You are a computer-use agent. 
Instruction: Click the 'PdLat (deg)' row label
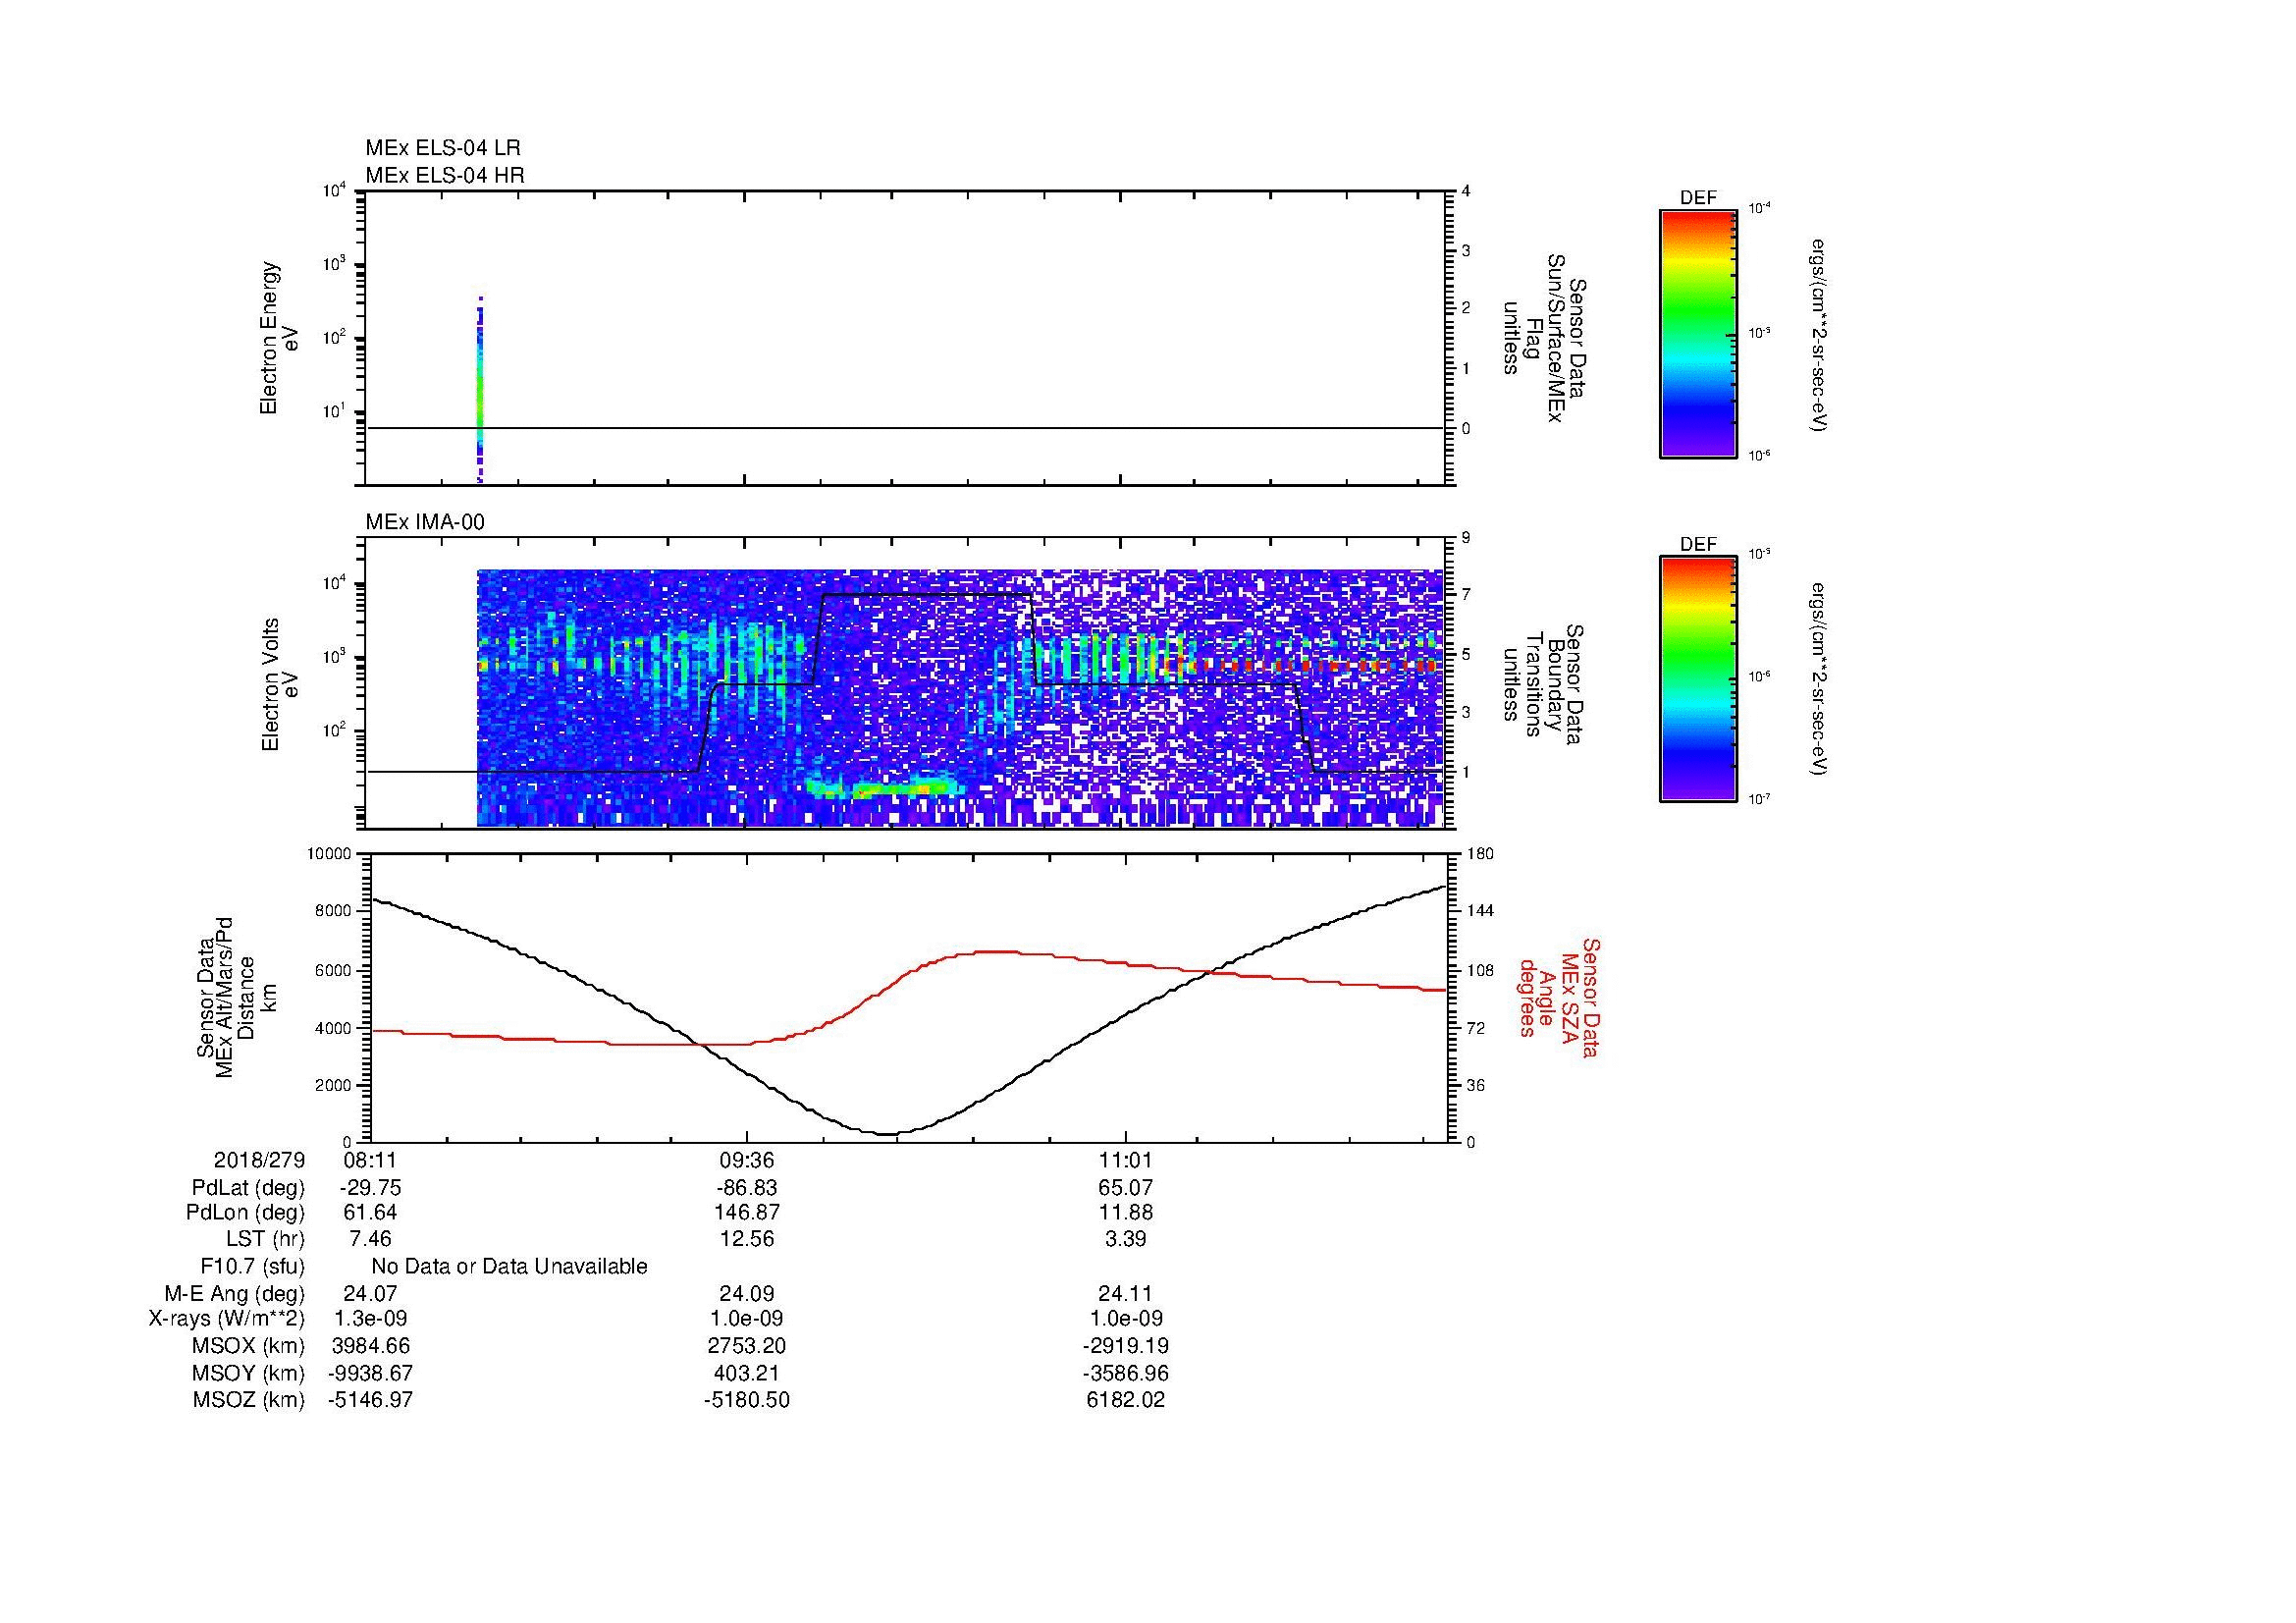coord(248,1188)
